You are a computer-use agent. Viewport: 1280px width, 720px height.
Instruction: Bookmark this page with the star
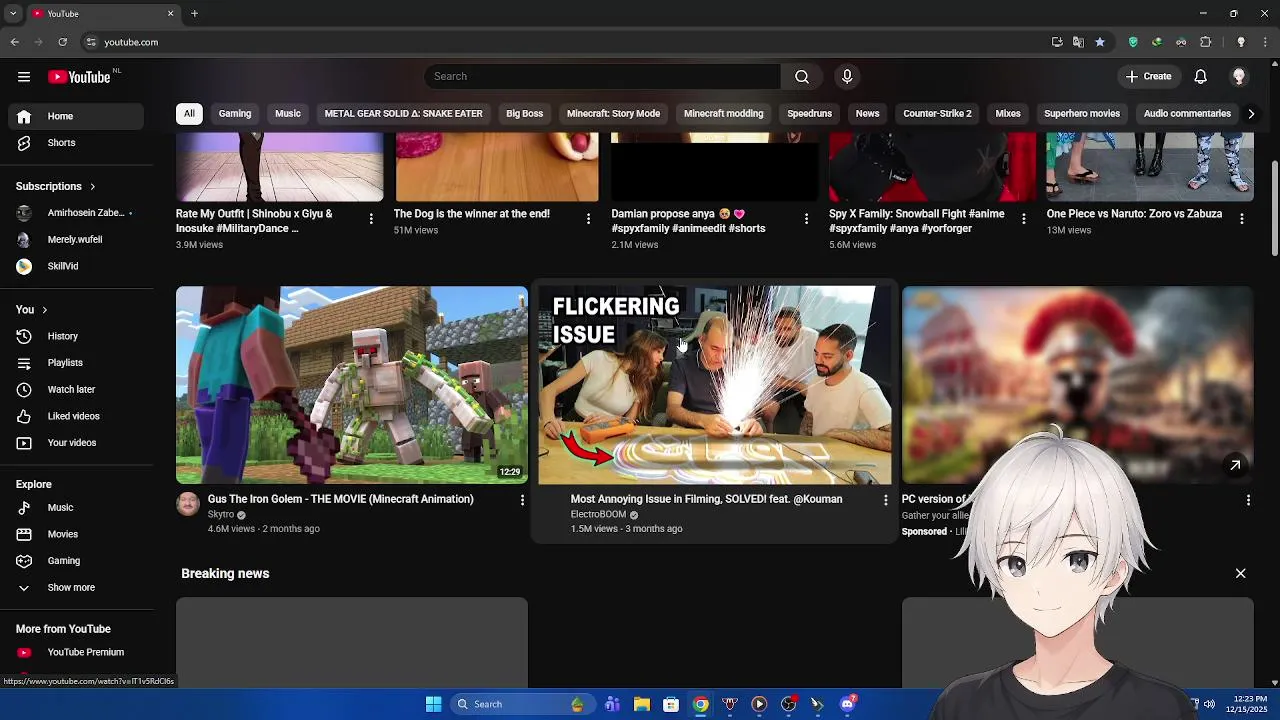[x=1100, y=42]
